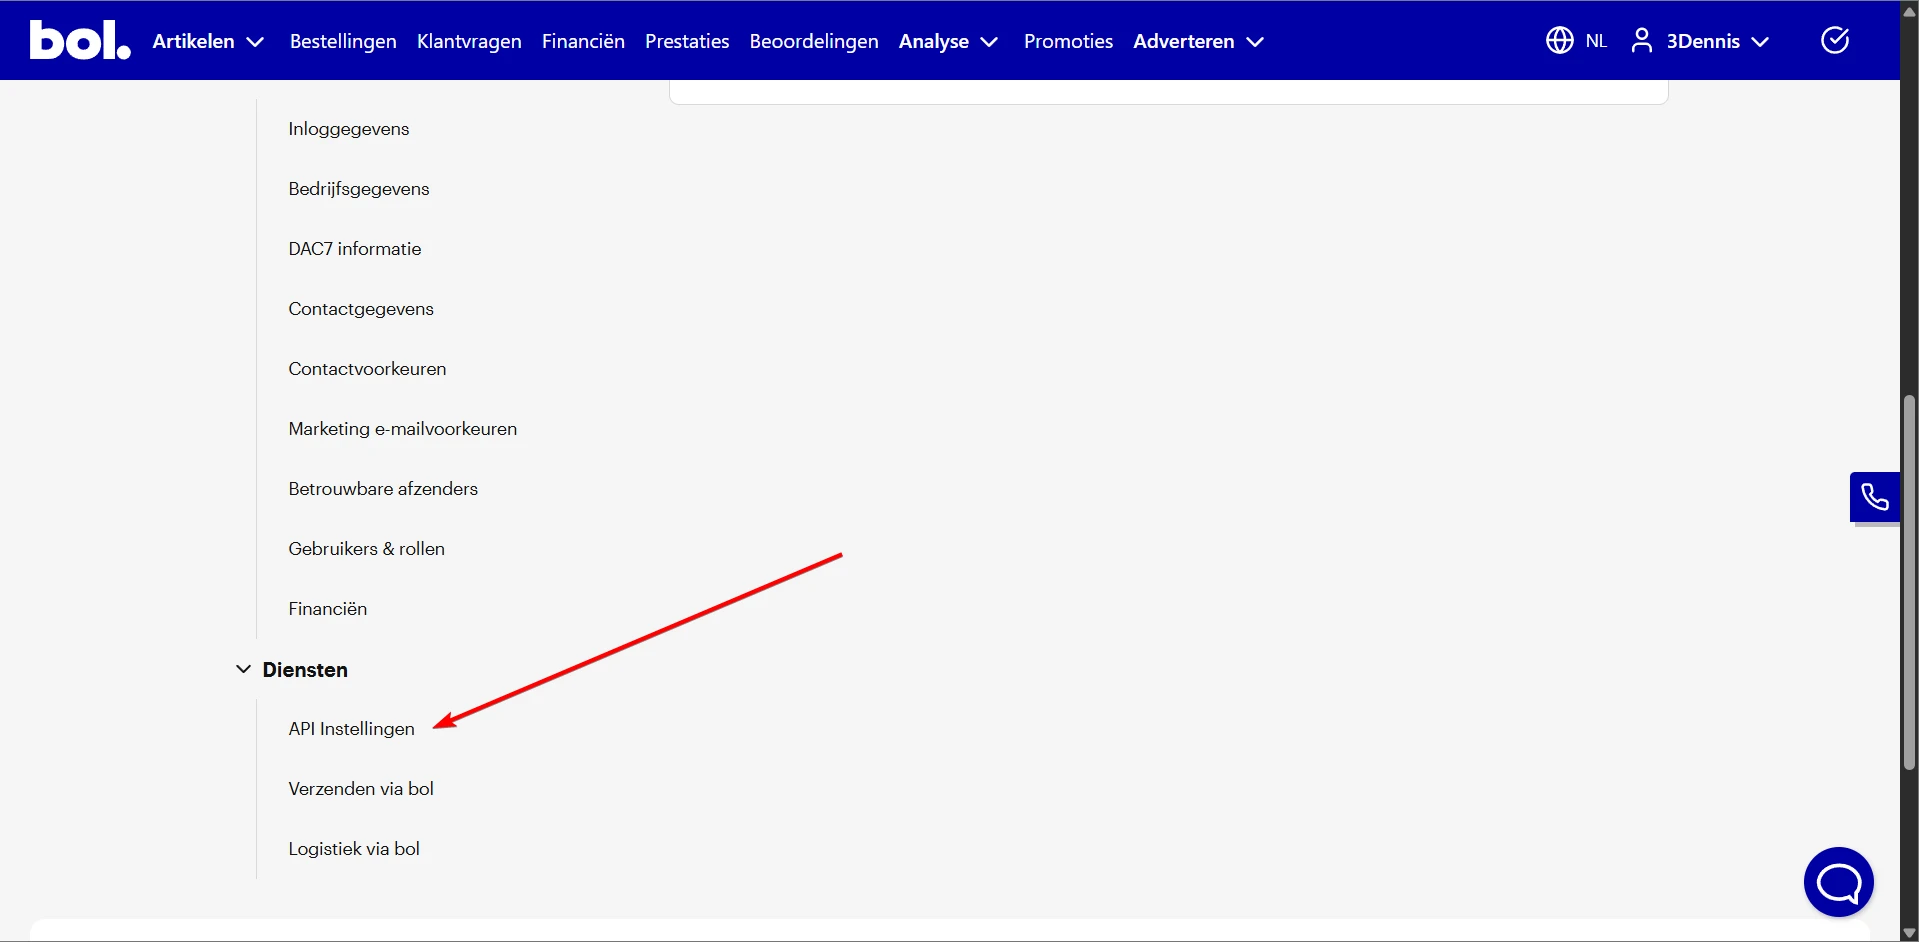Screen dimensions: 1919x942
Task: Open Verzenden via bol settings
Action: point(360,788)
